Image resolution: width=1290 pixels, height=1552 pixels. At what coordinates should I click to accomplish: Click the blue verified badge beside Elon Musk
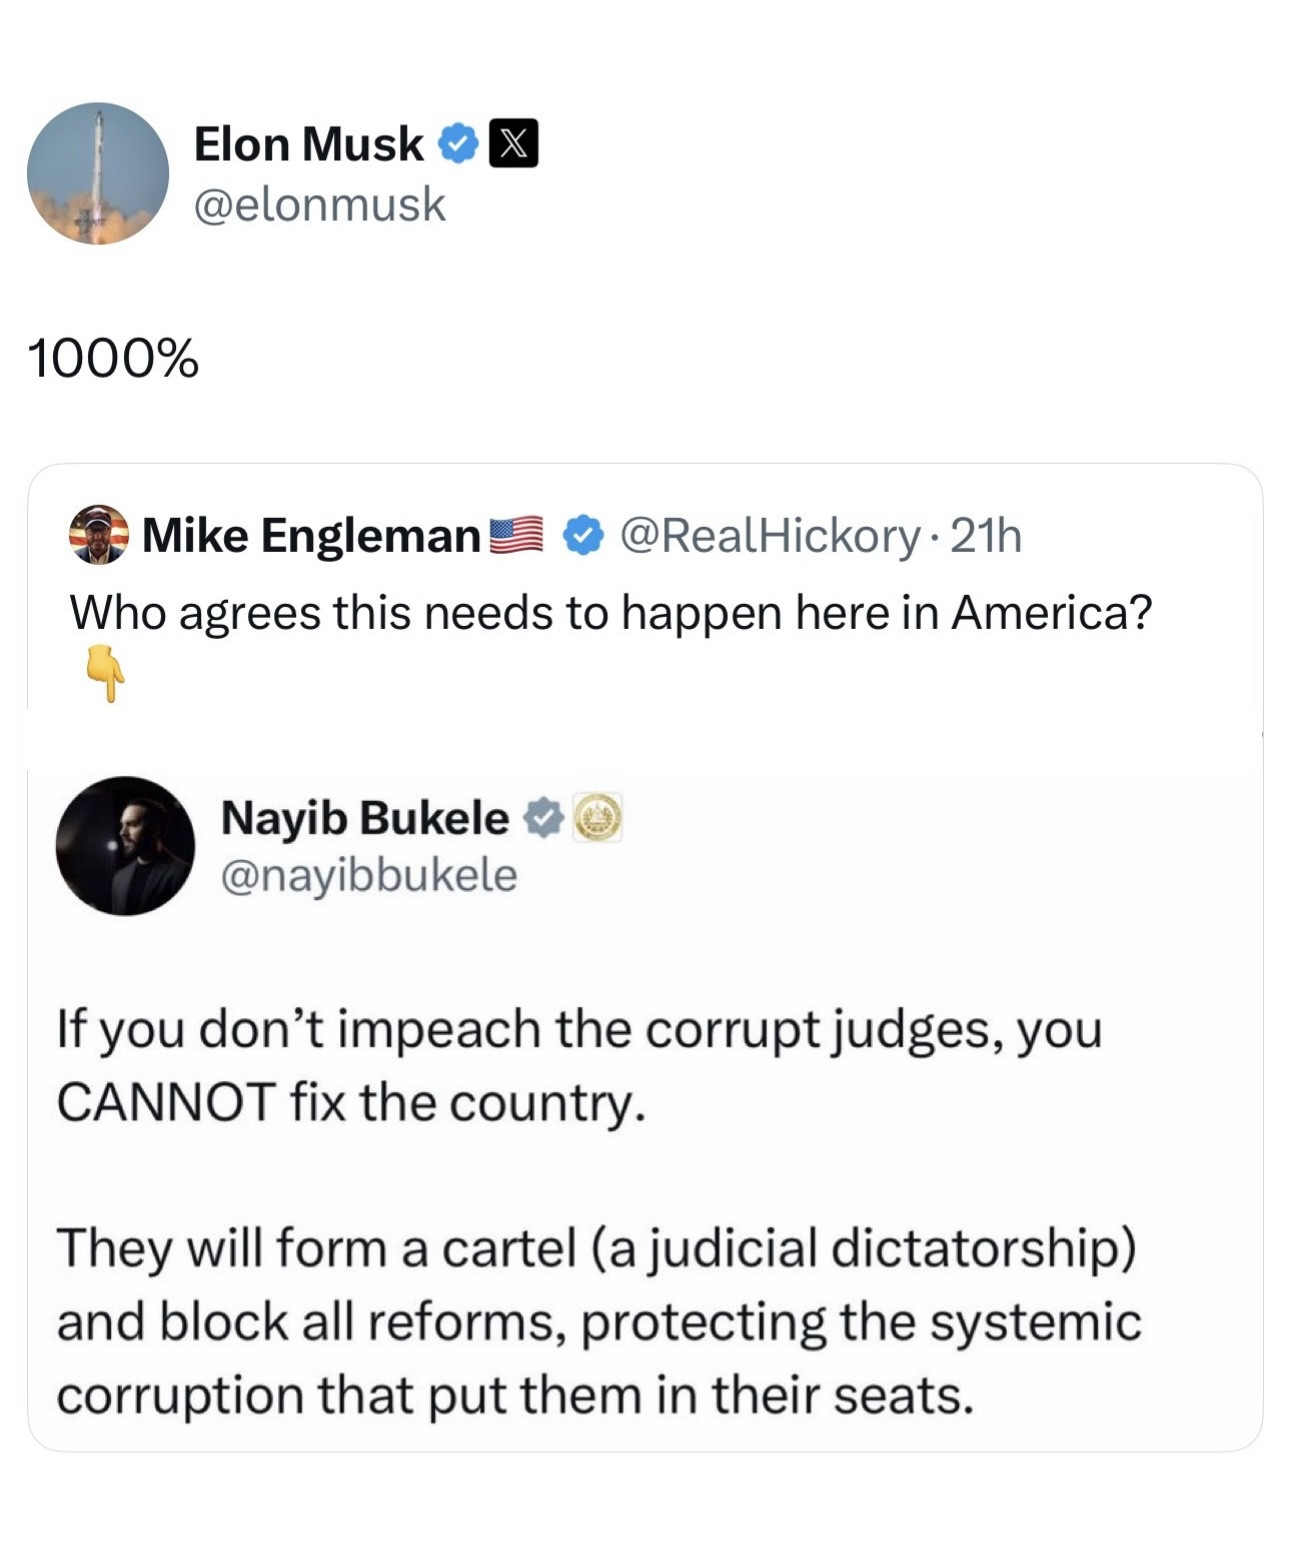pyautogui.click(x=458, y=144)
